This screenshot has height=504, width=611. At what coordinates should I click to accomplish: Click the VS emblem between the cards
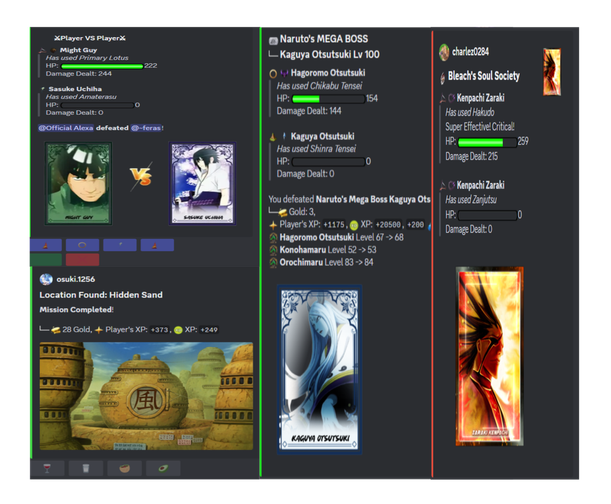tap(141, 177)
